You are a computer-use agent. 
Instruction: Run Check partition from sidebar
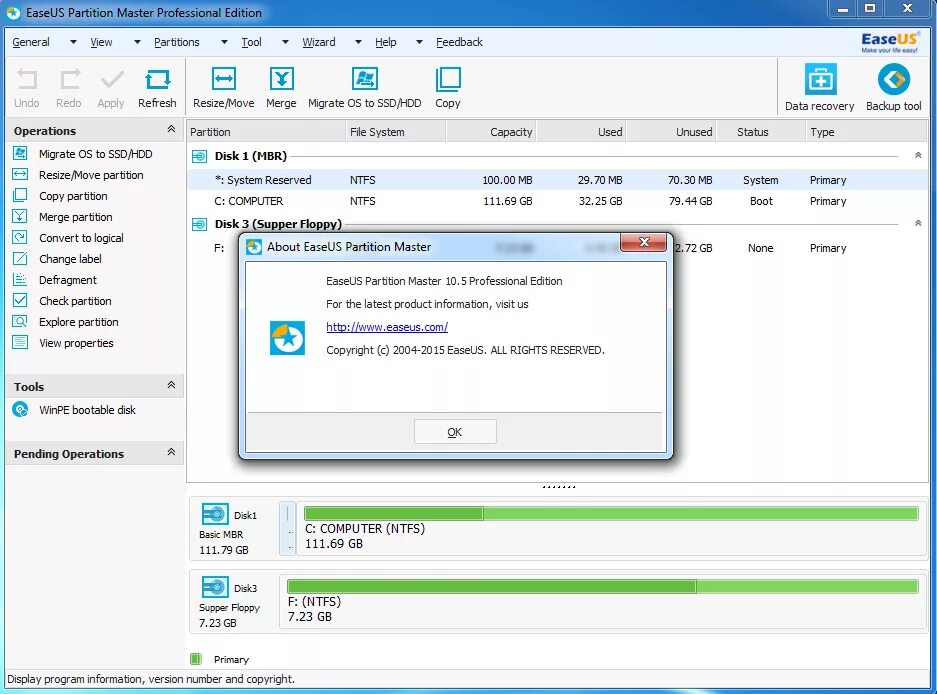pos(75,301)
